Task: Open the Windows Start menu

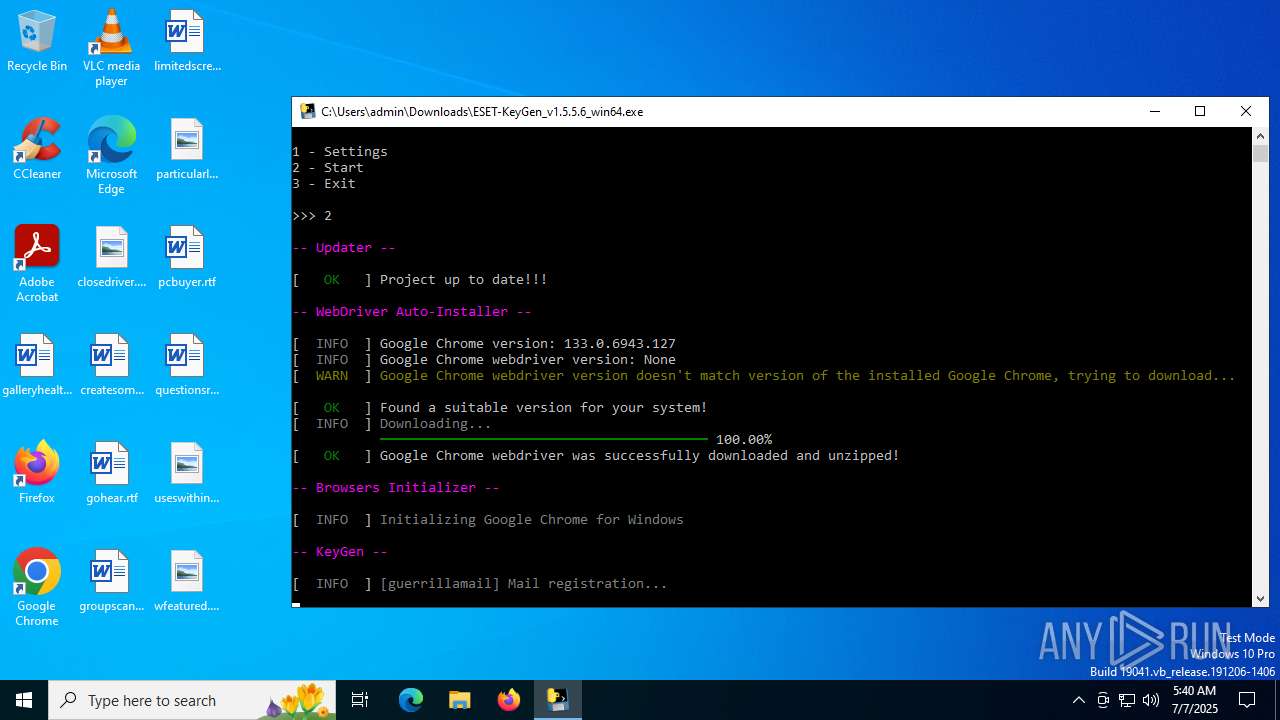Action: (x=24, y=700)
